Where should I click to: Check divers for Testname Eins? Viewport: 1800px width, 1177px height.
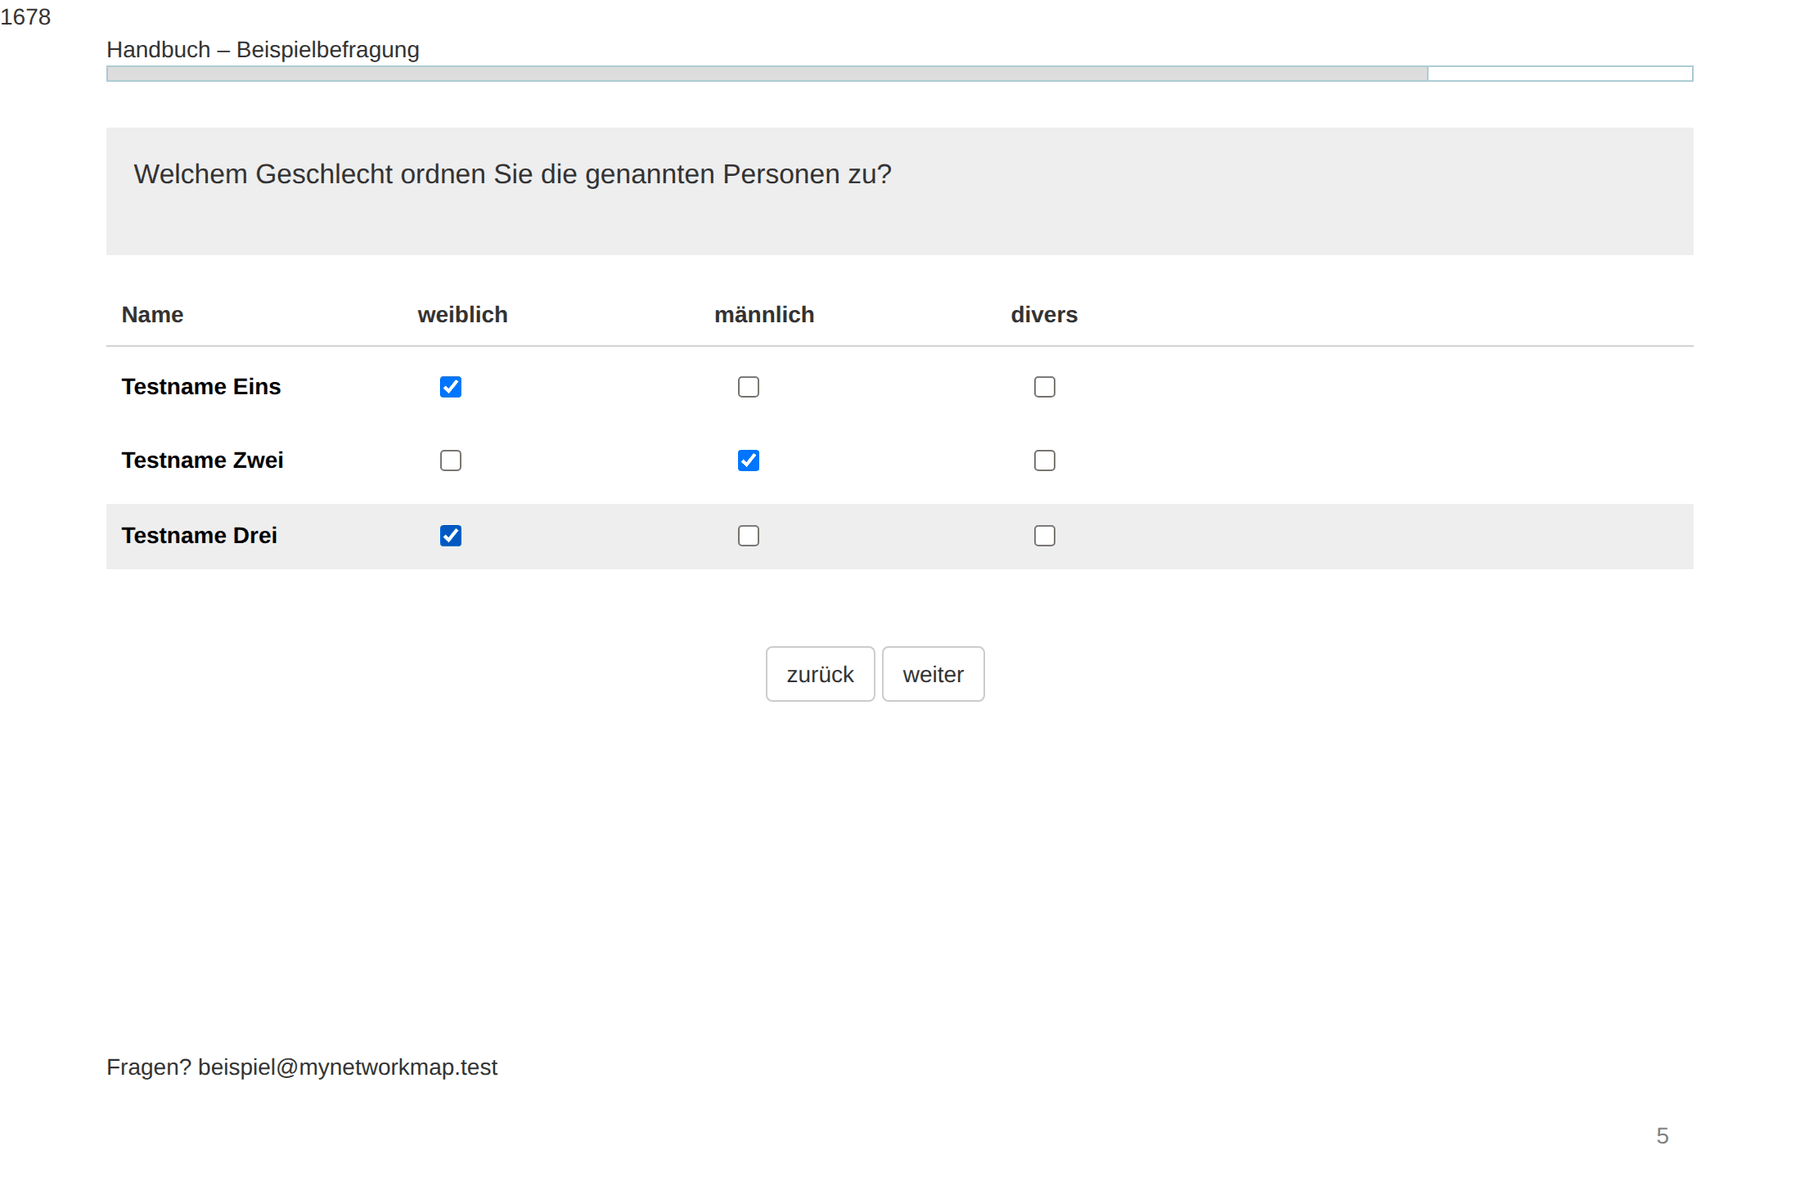(1044, 387)
